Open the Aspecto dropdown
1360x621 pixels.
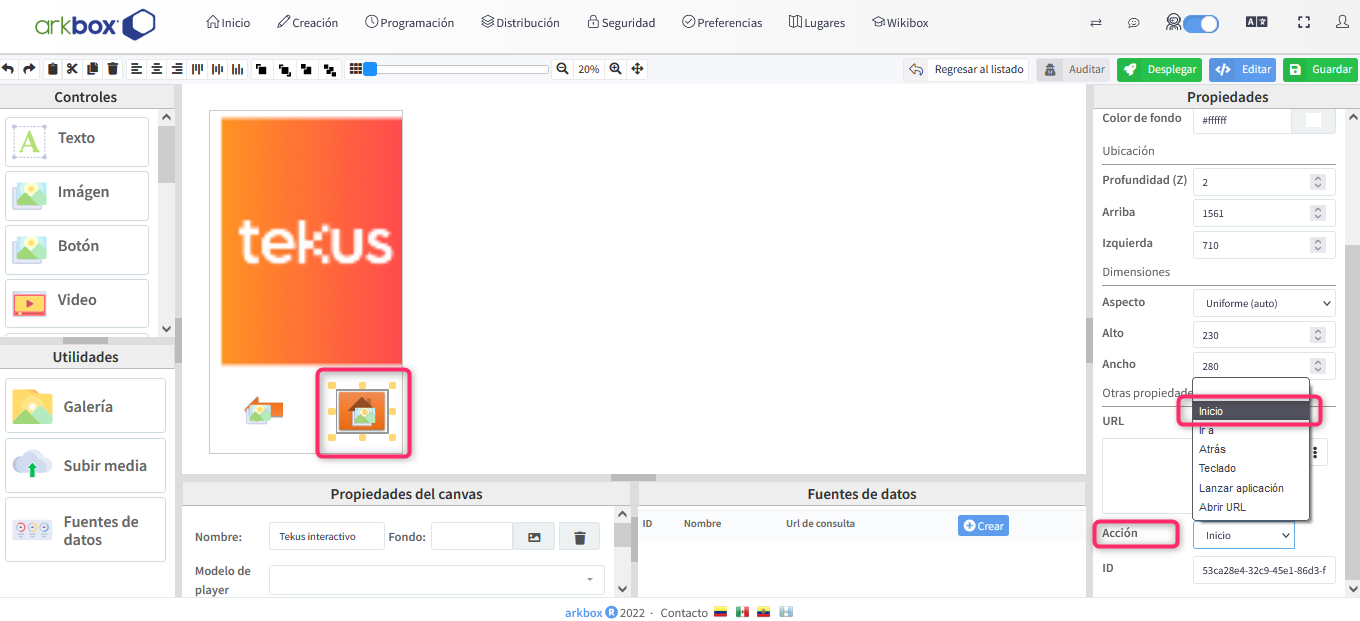point(1264,303)
